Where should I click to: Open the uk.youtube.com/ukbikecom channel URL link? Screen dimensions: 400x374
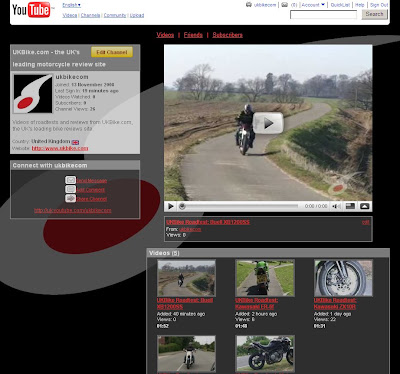click(x=73, y=210)
